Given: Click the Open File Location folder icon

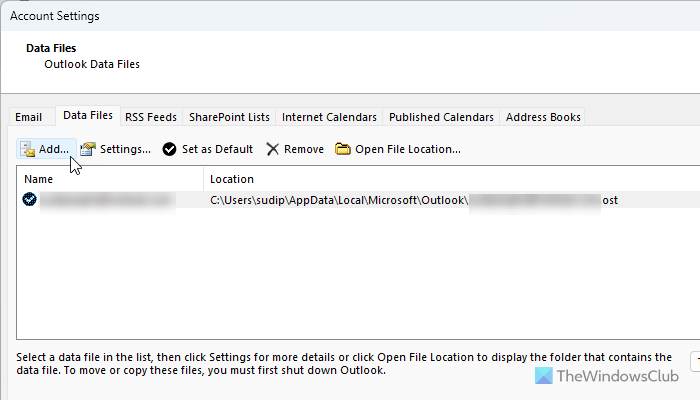Looking at the screenshot, I should tap(343, 149).
